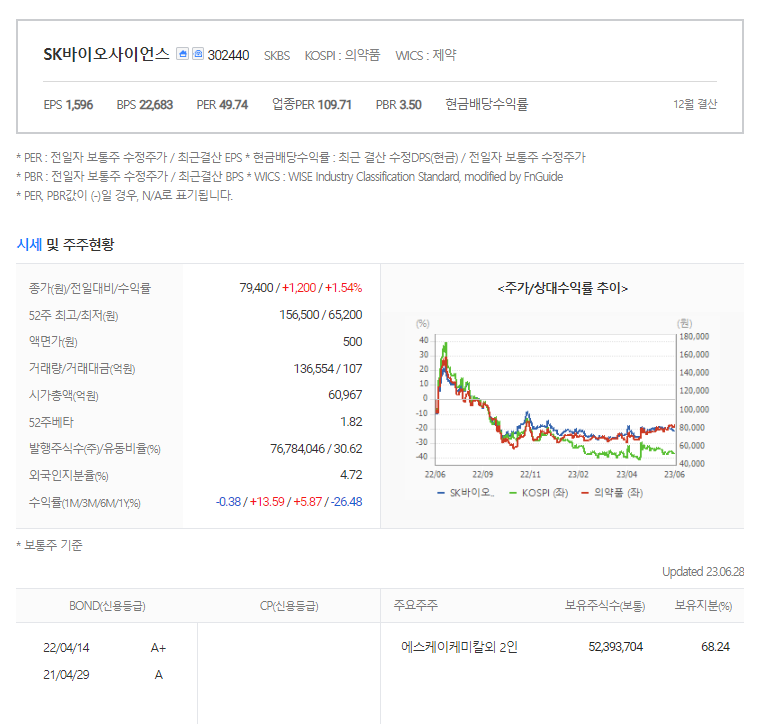Select bond rating date 21/04/29
The width and height of the screenshot is (759, 724).
(66, 675)
